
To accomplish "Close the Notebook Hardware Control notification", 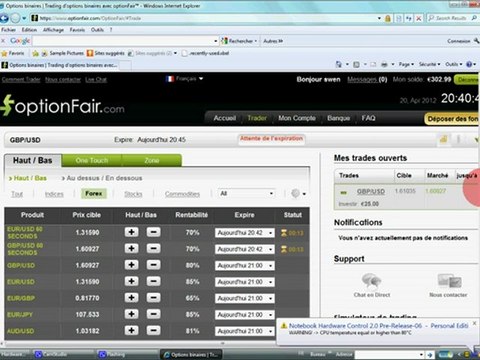I will pyautogui.click(x=474, y=323).
